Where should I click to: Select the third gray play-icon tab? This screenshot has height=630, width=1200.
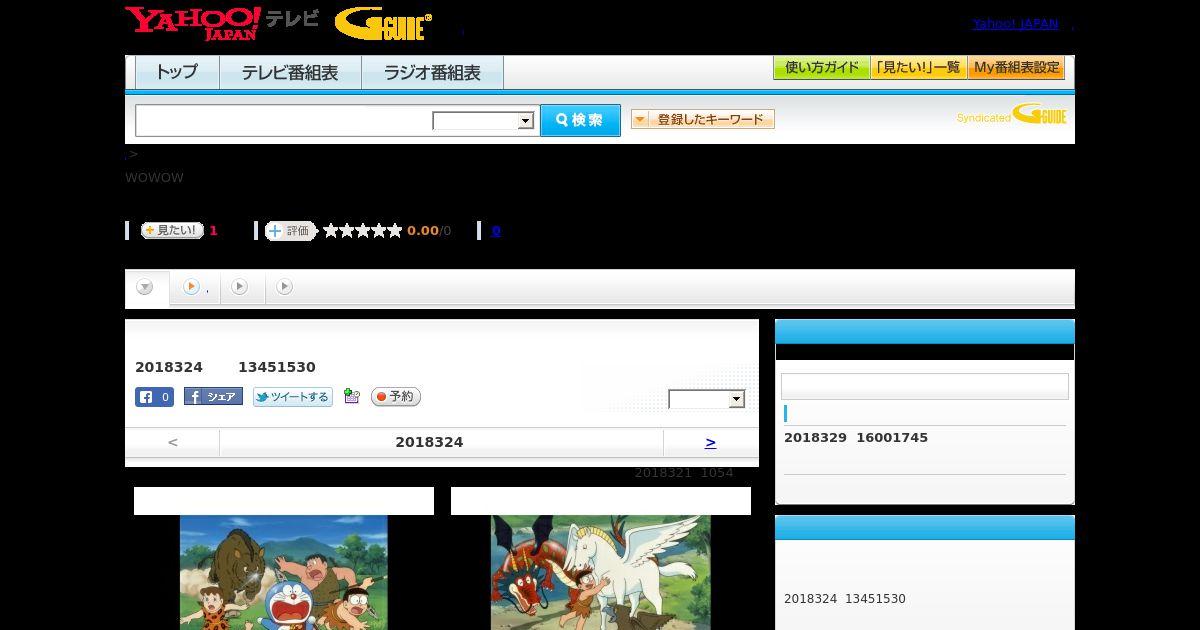[240, 288]
